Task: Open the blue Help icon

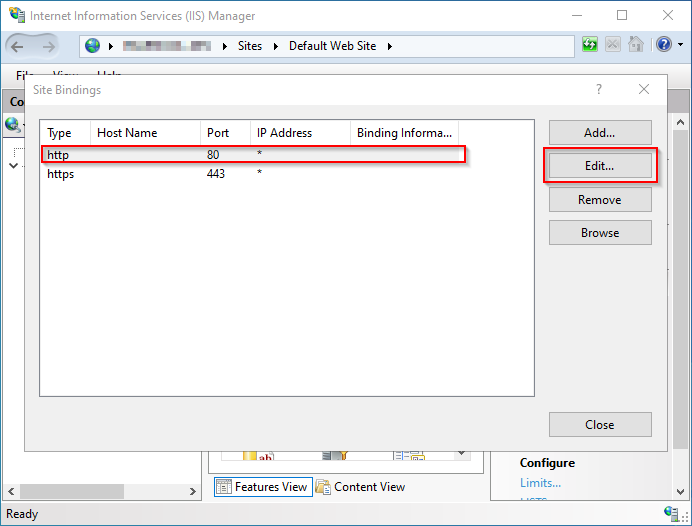Action: [664, 44]
